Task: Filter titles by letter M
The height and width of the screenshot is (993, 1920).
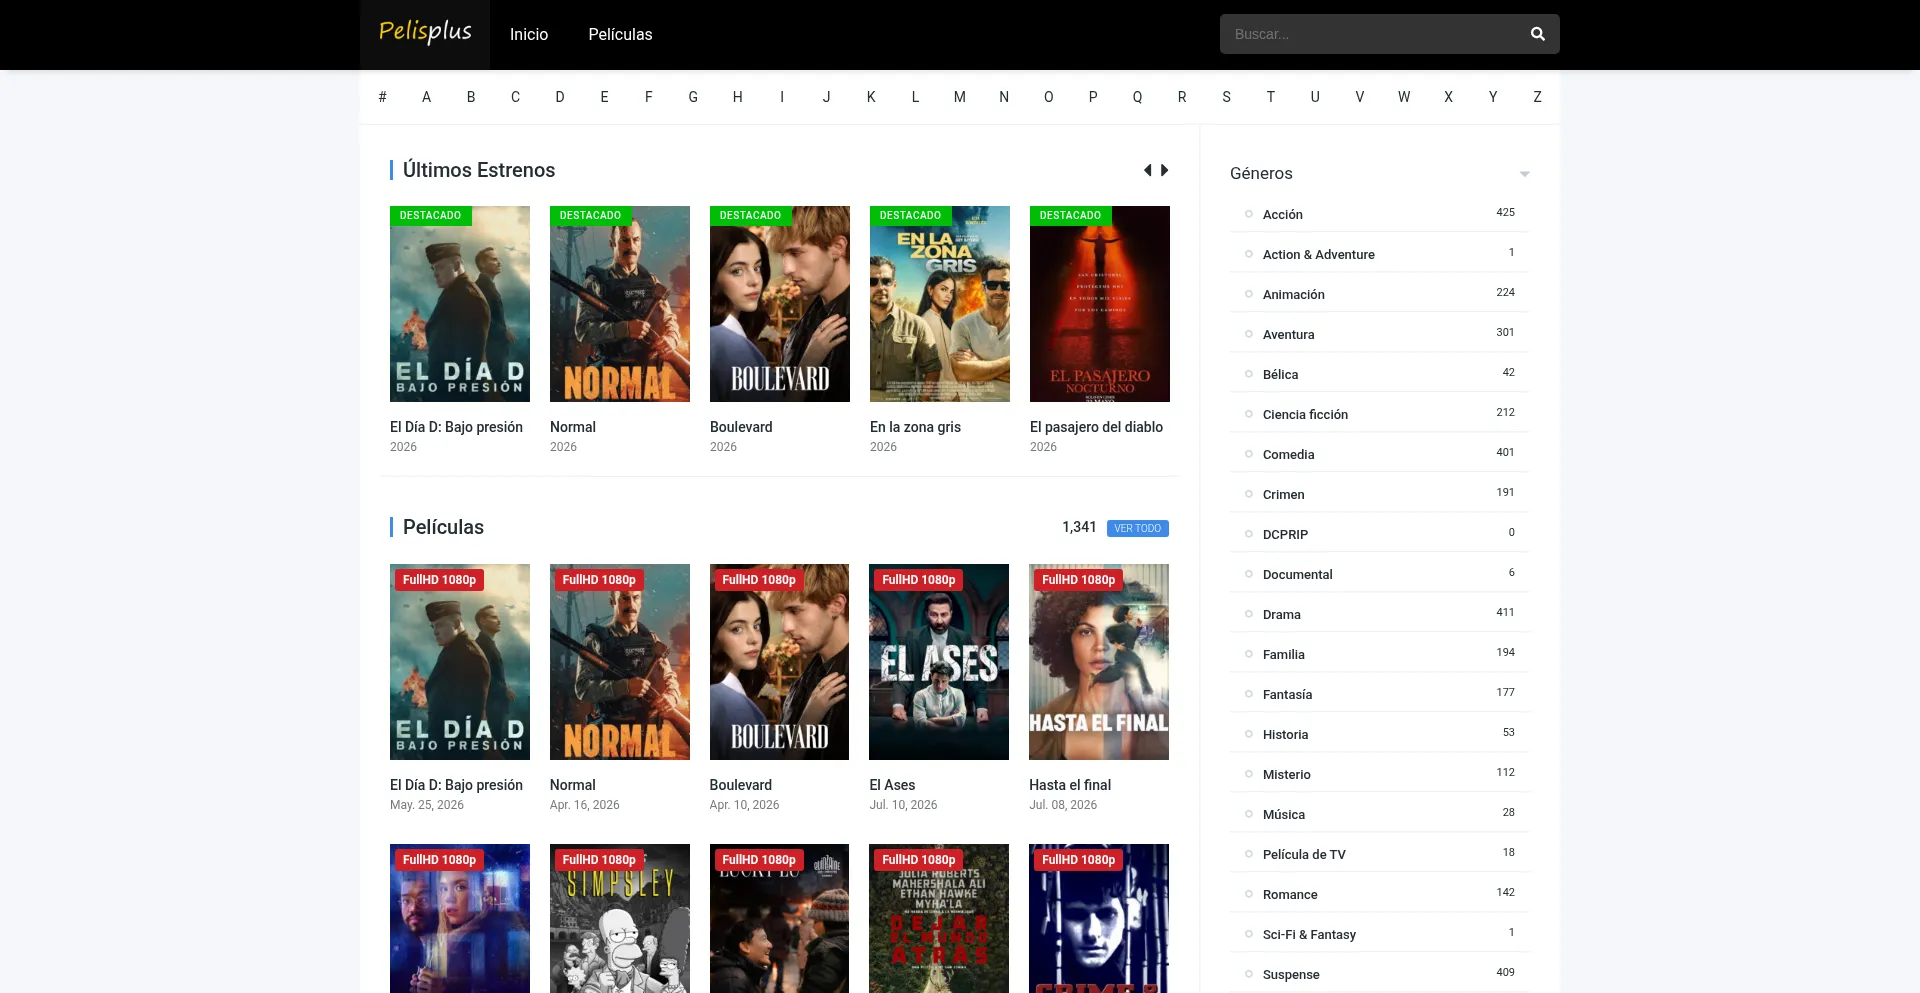Action: pos(960,97)
